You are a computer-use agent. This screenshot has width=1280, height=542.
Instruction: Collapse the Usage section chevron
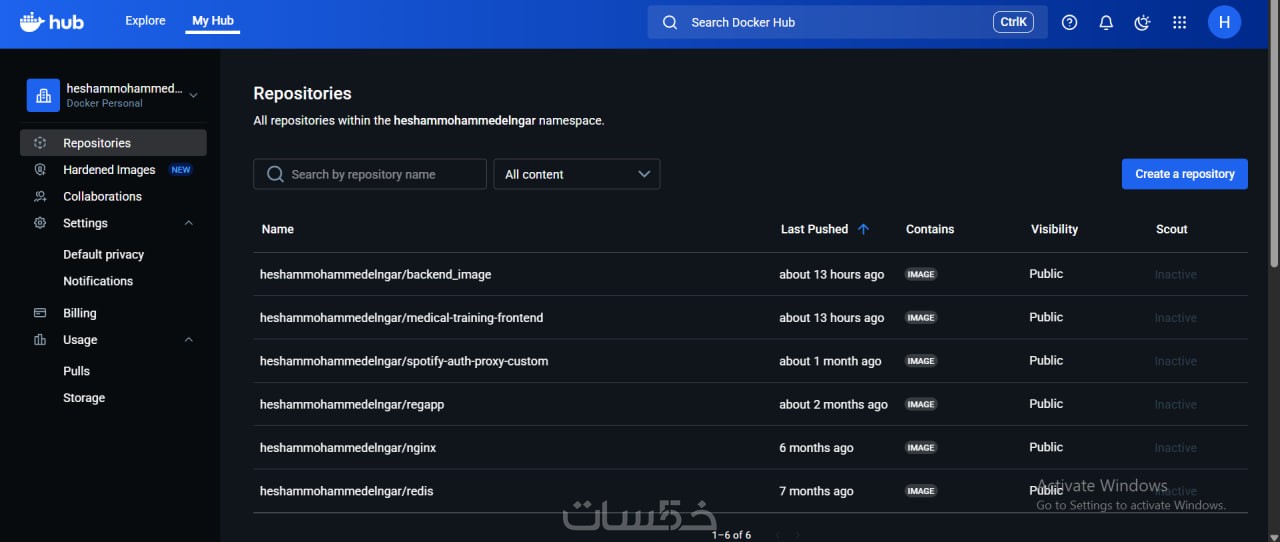click(x=189, y=340)
